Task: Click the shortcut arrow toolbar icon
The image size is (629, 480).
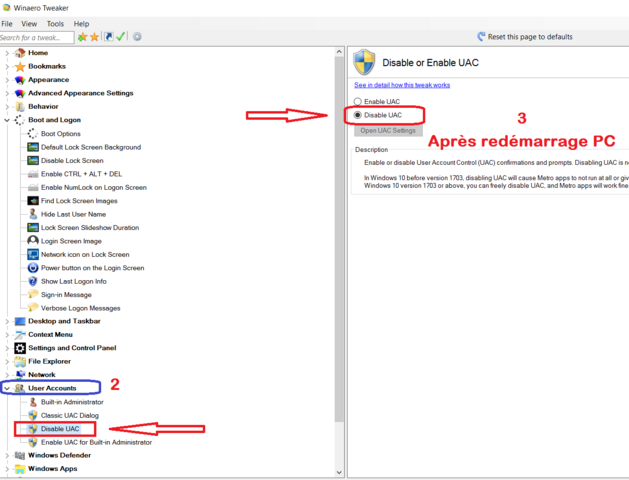Action: click(108, 37)
